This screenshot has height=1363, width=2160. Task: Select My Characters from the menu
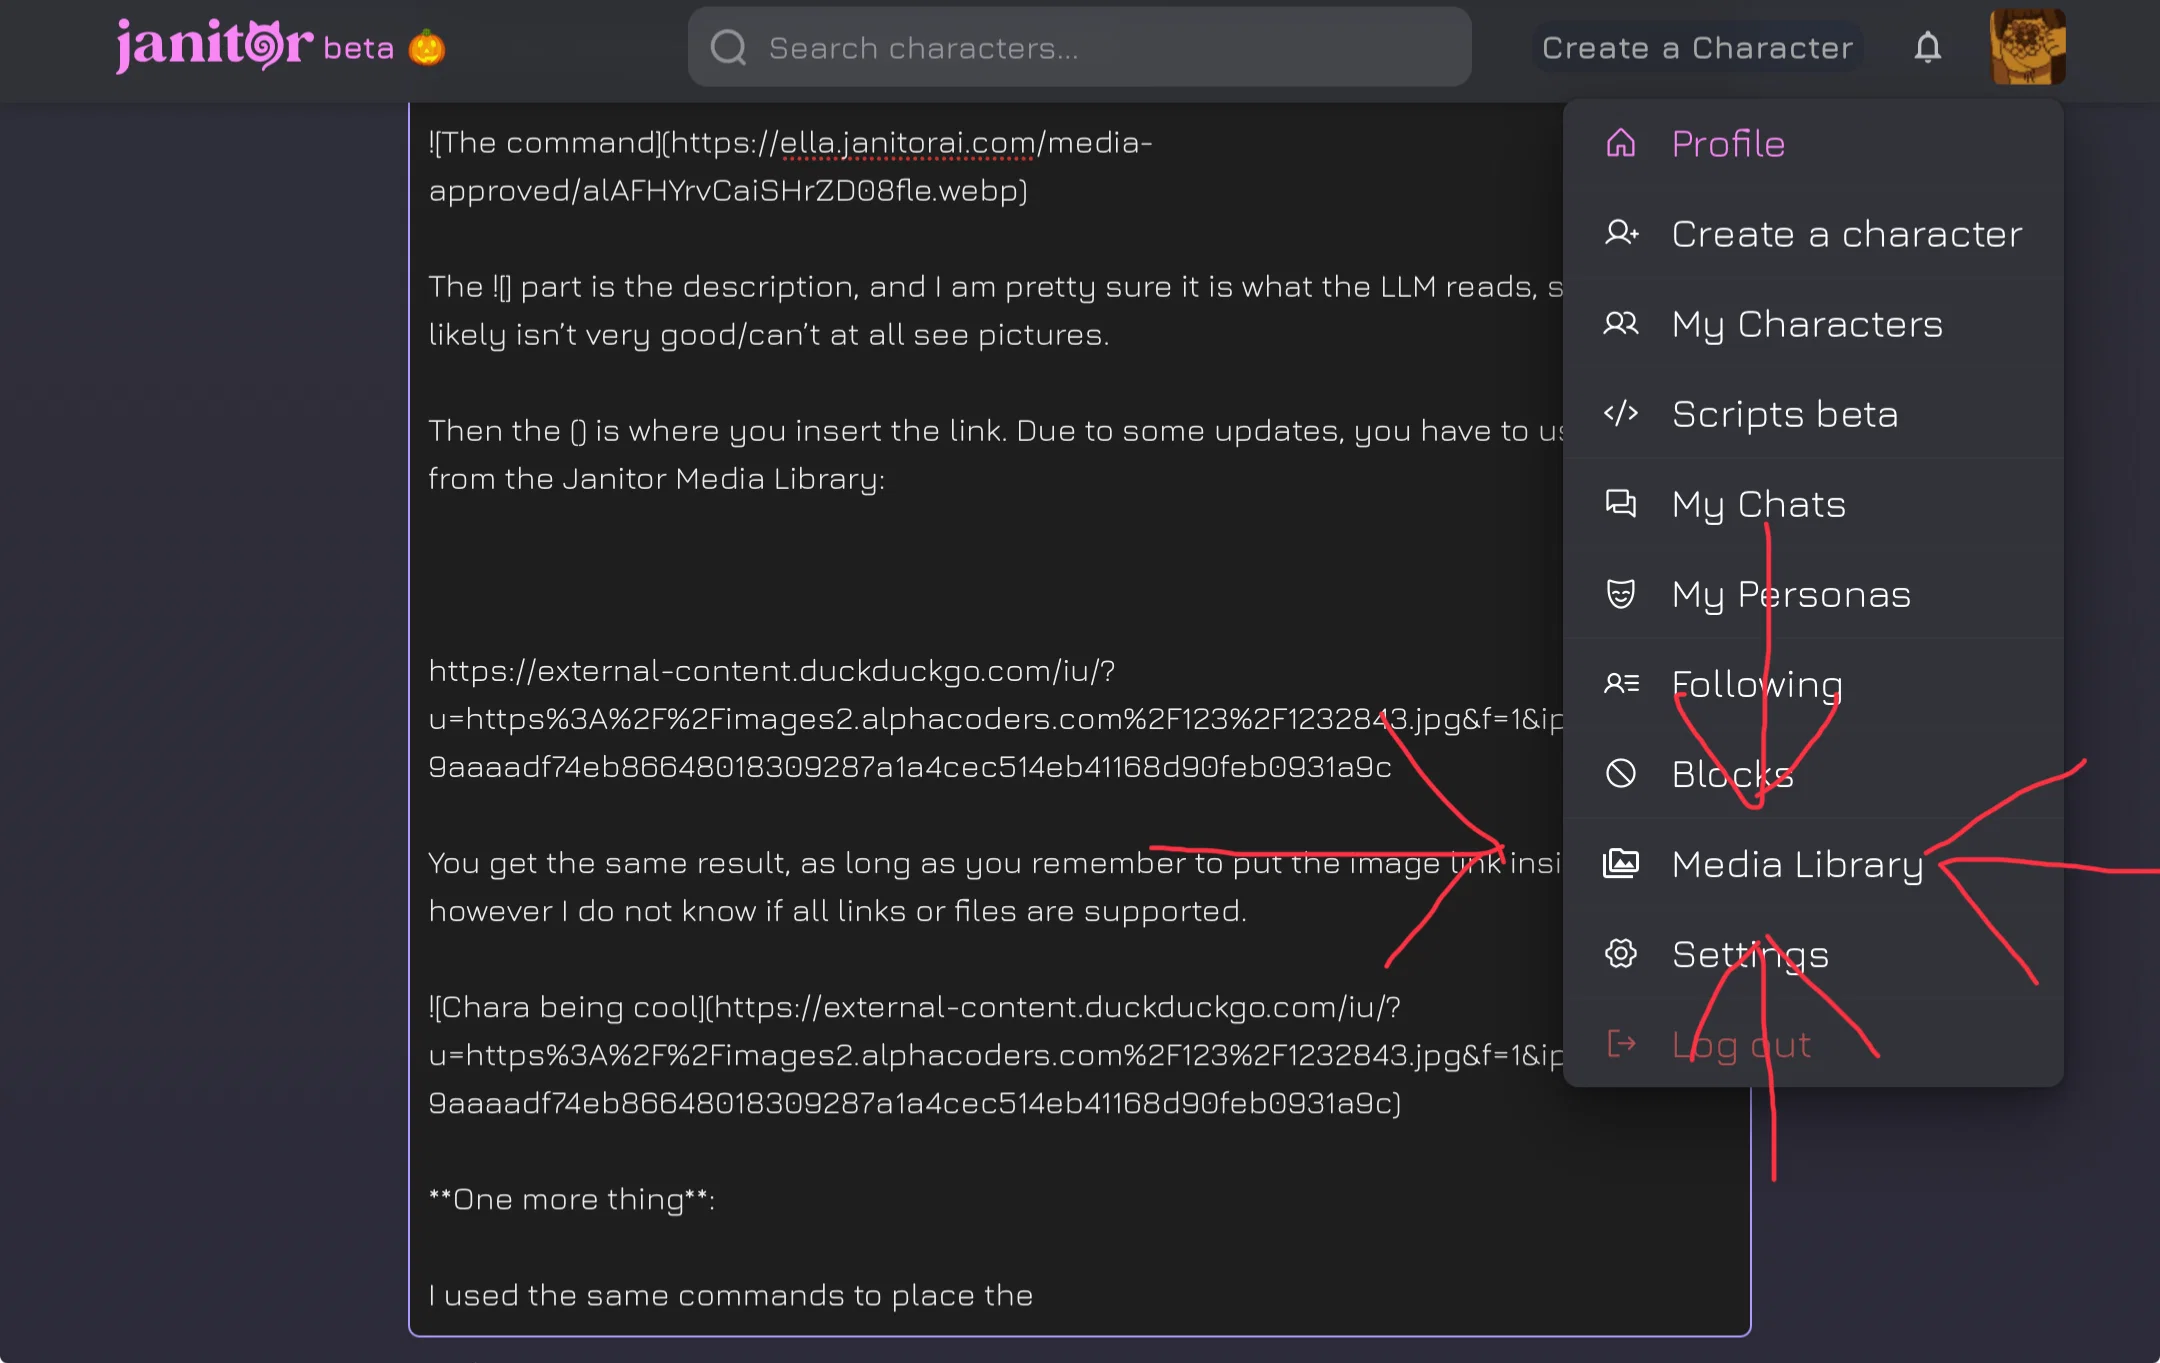tap(1813, 324)
